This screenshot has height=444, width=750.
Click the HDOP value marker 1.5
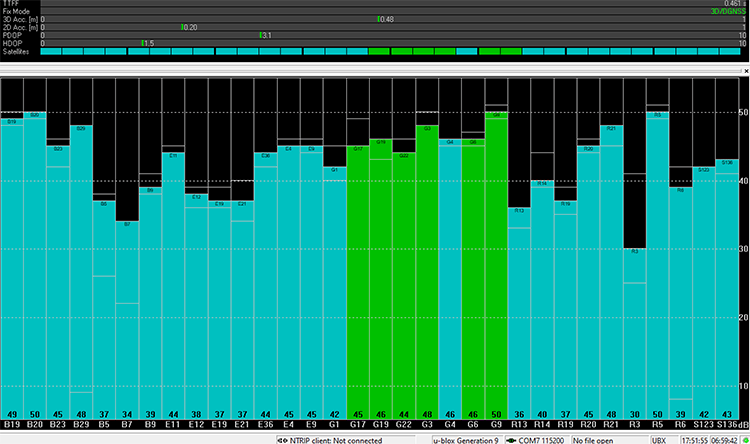tap(145, 43)
